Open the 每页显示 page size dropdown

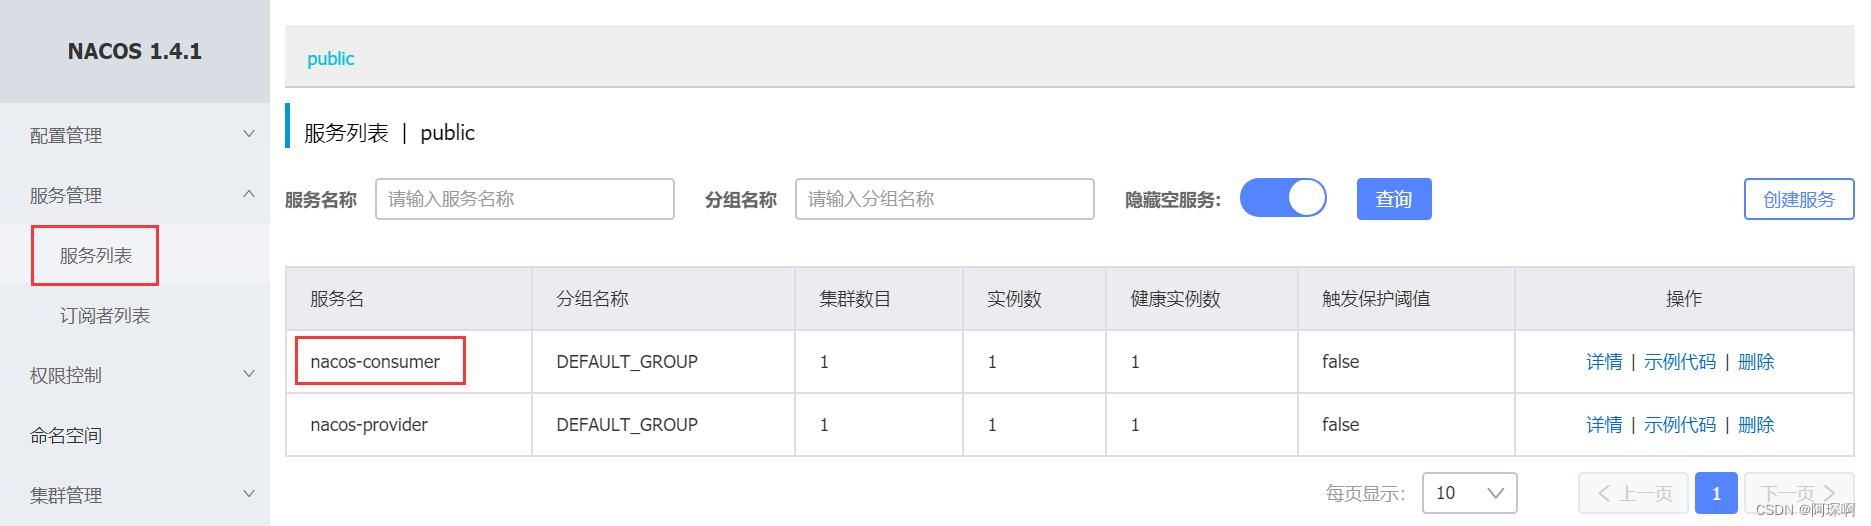[x=1469, y=493]
